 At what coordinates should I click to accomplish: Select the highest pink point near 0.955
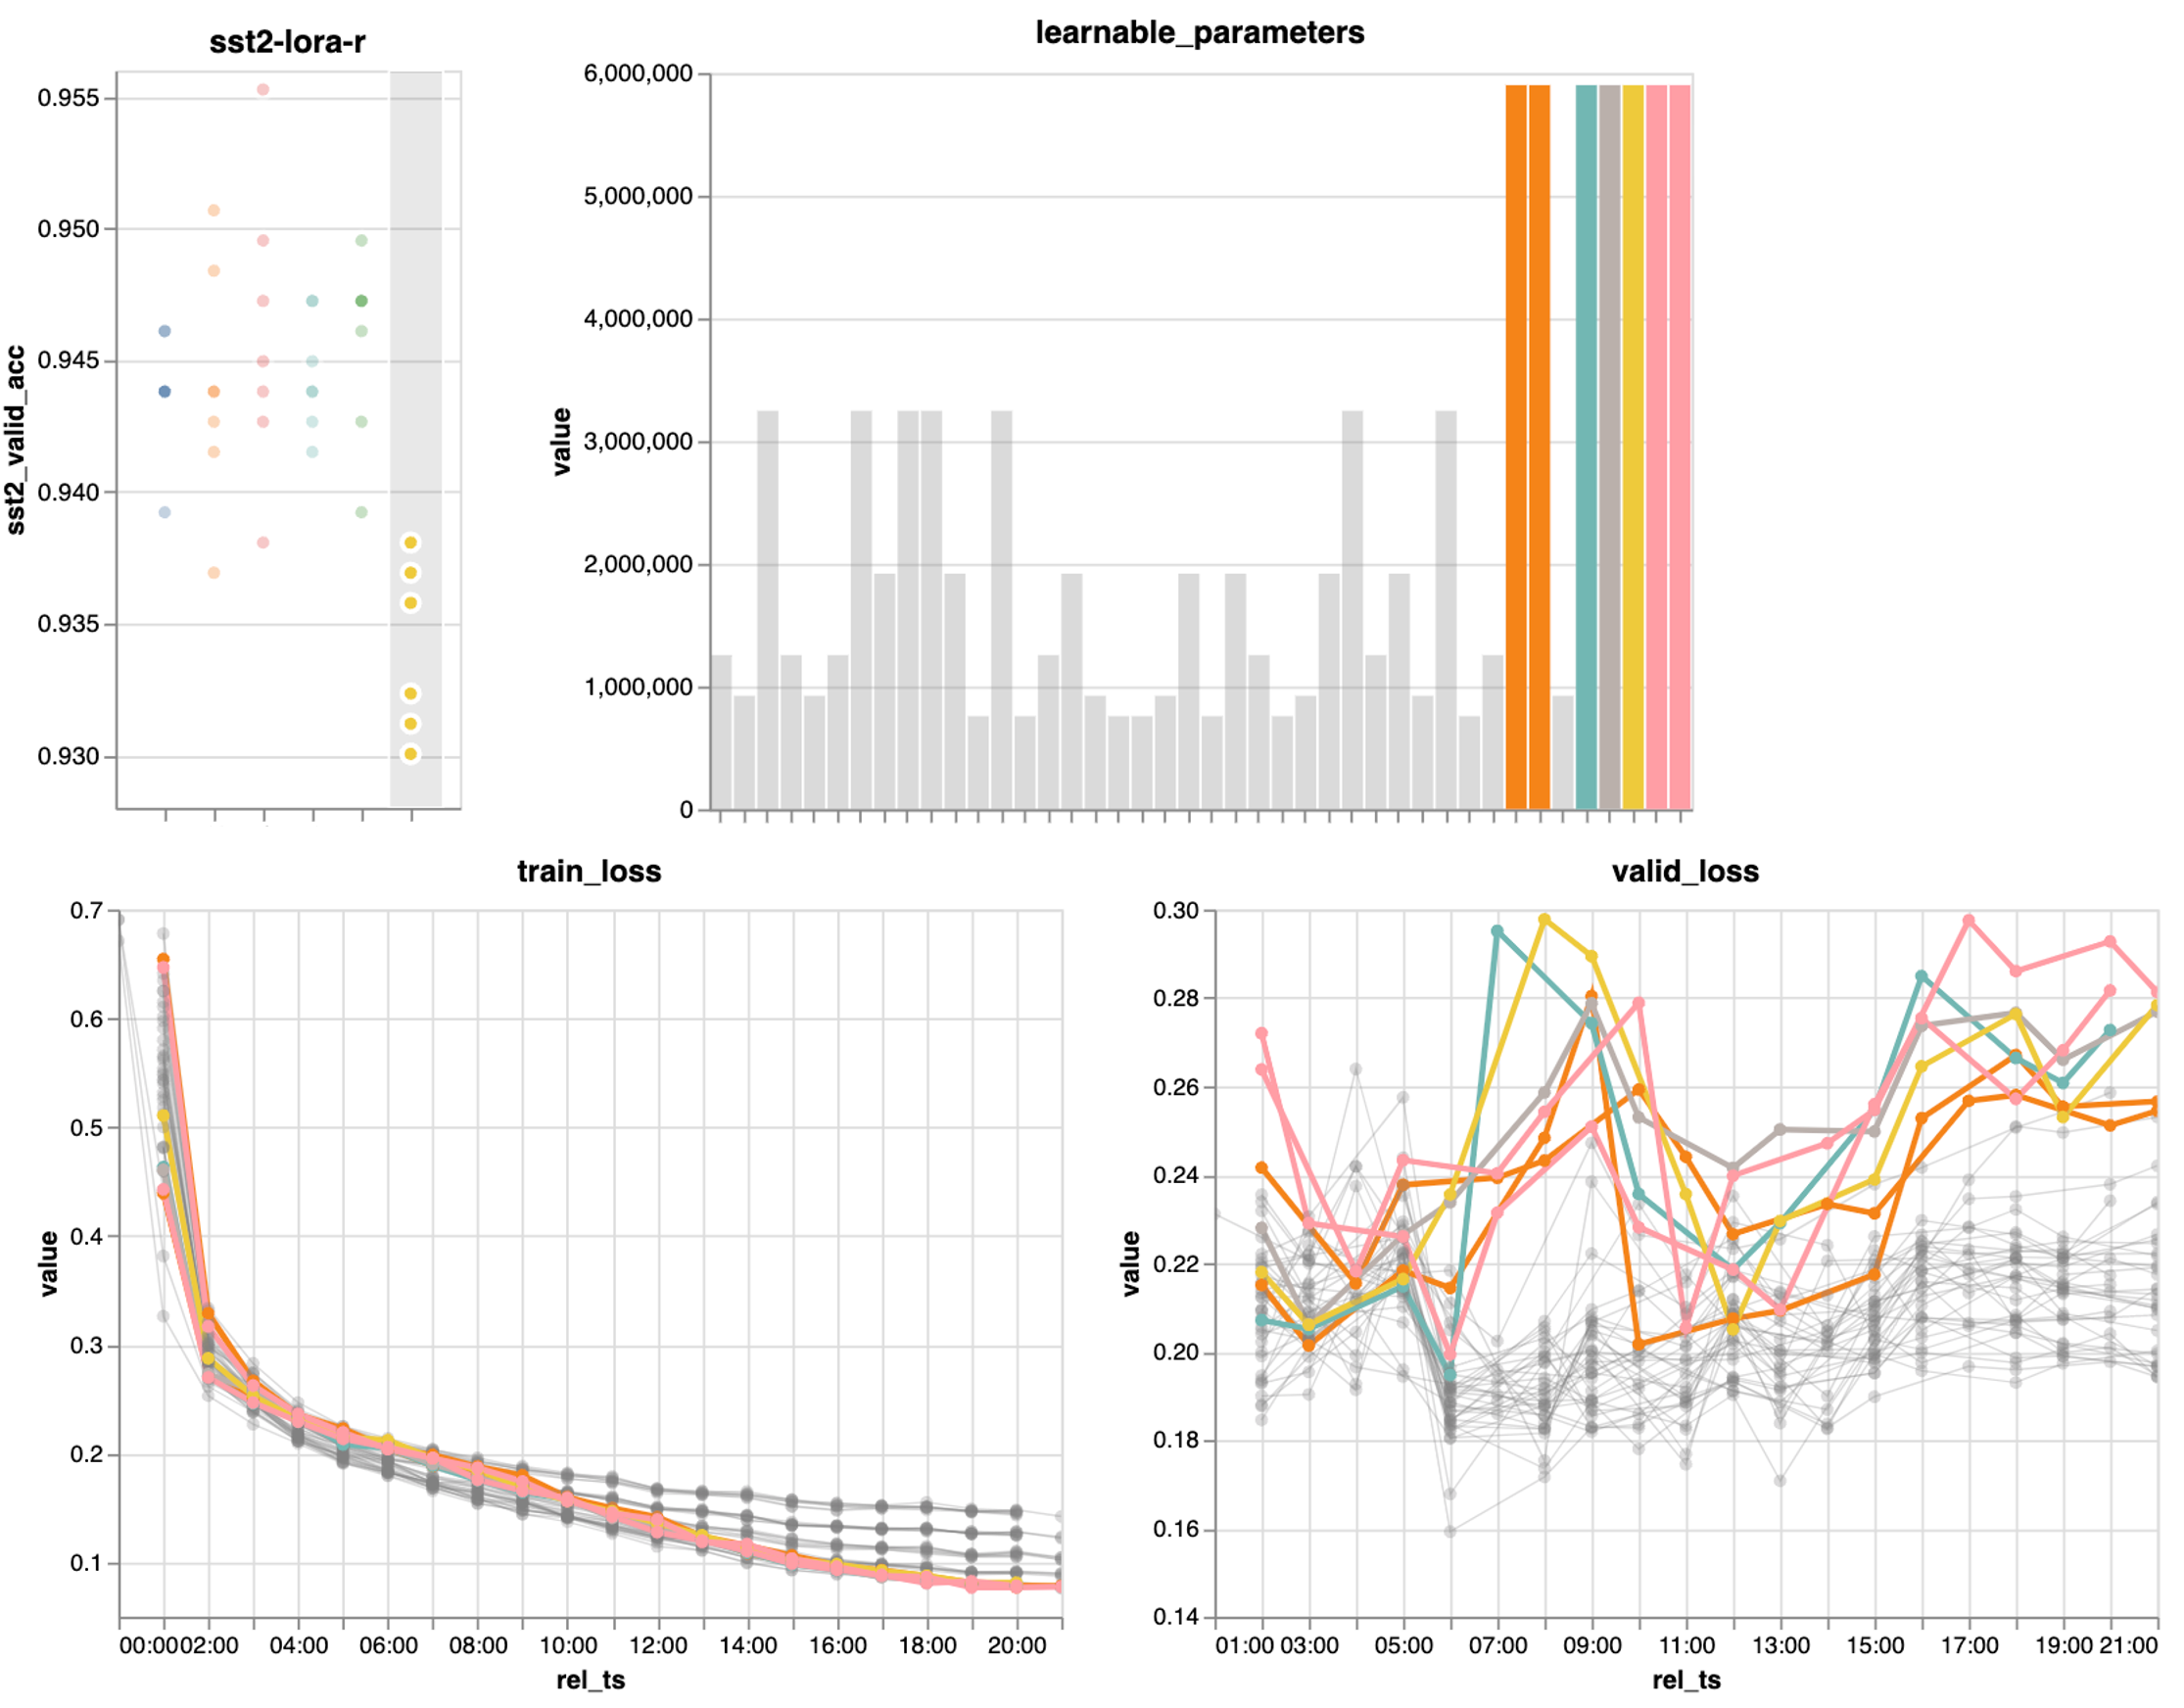[x=263, y=90]
